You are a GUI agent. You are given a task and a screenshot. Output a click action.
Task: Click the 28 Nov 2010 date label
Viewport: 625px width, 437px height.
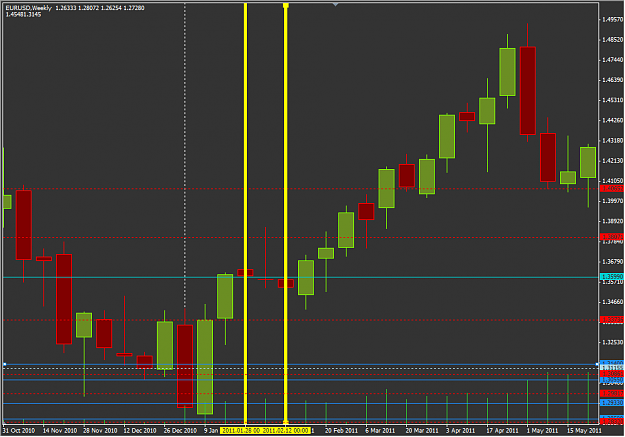[100, 431]
